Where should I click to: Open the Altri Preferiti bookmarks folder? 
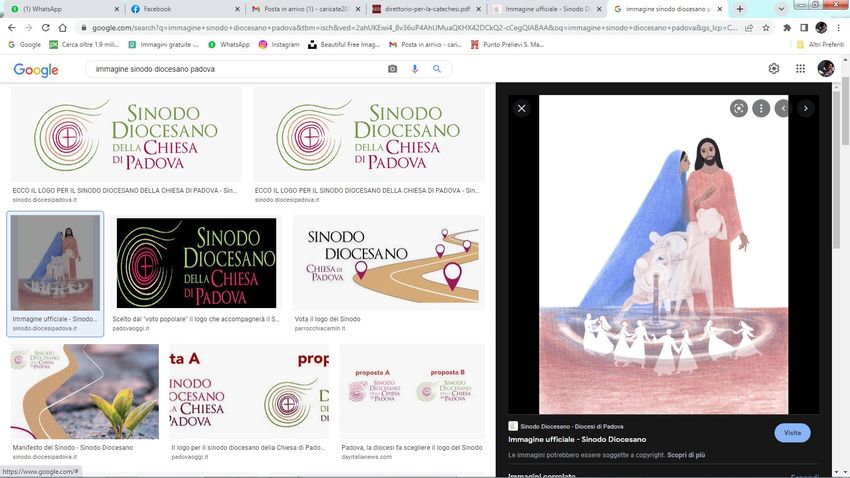click(x=820, y=44)
